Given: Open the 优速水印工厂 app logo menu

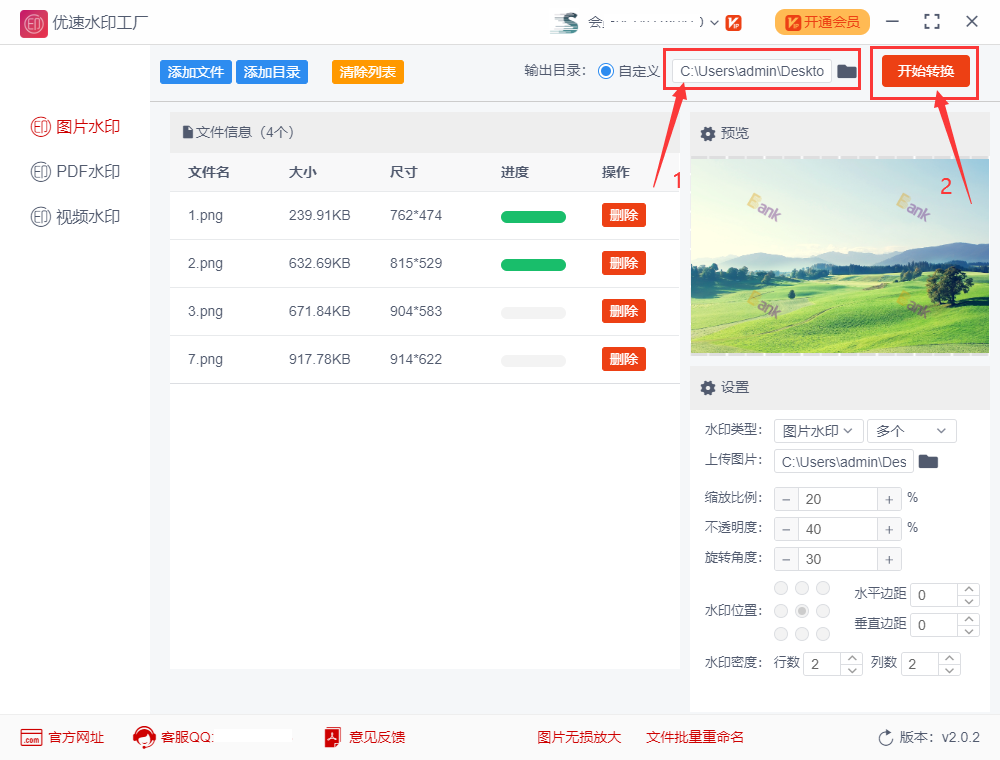Looking at the screenshot, I should (33, 22).
